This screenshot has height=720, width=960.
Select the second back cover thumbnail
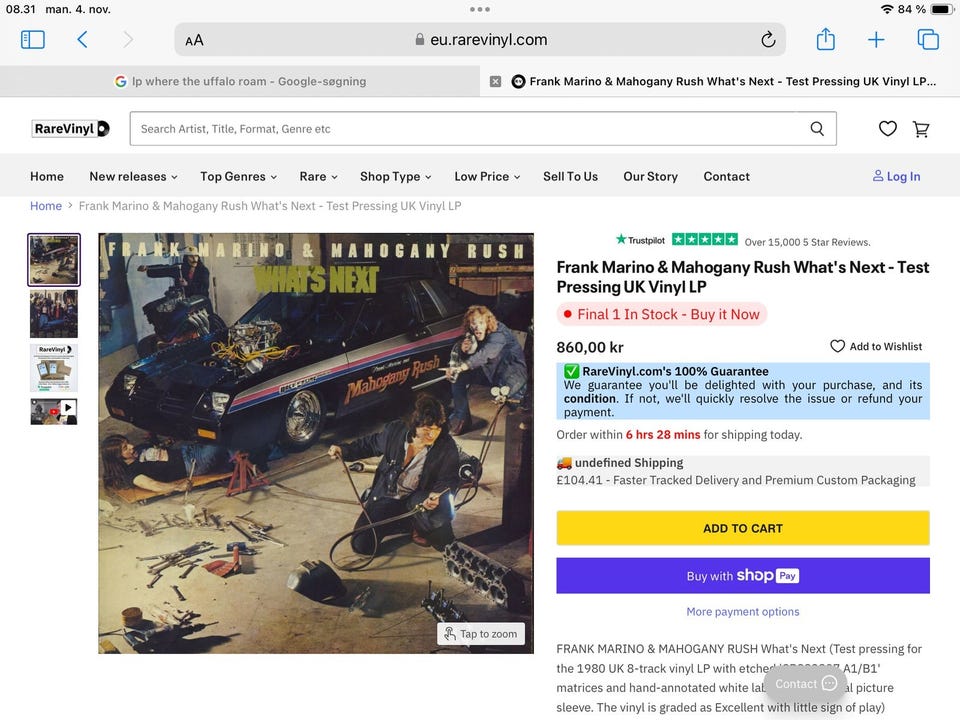point(54,314)
